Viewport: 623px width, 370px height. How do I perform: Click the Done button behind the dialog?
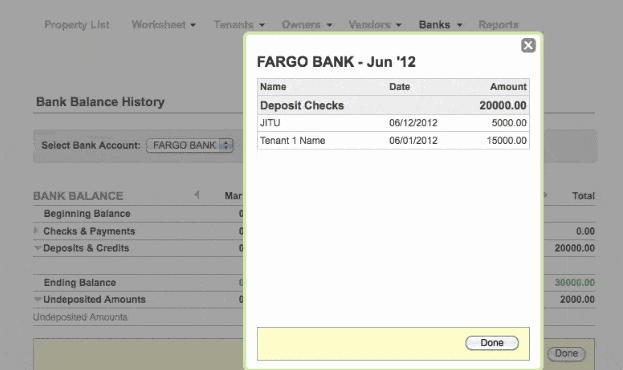point(566,353)
